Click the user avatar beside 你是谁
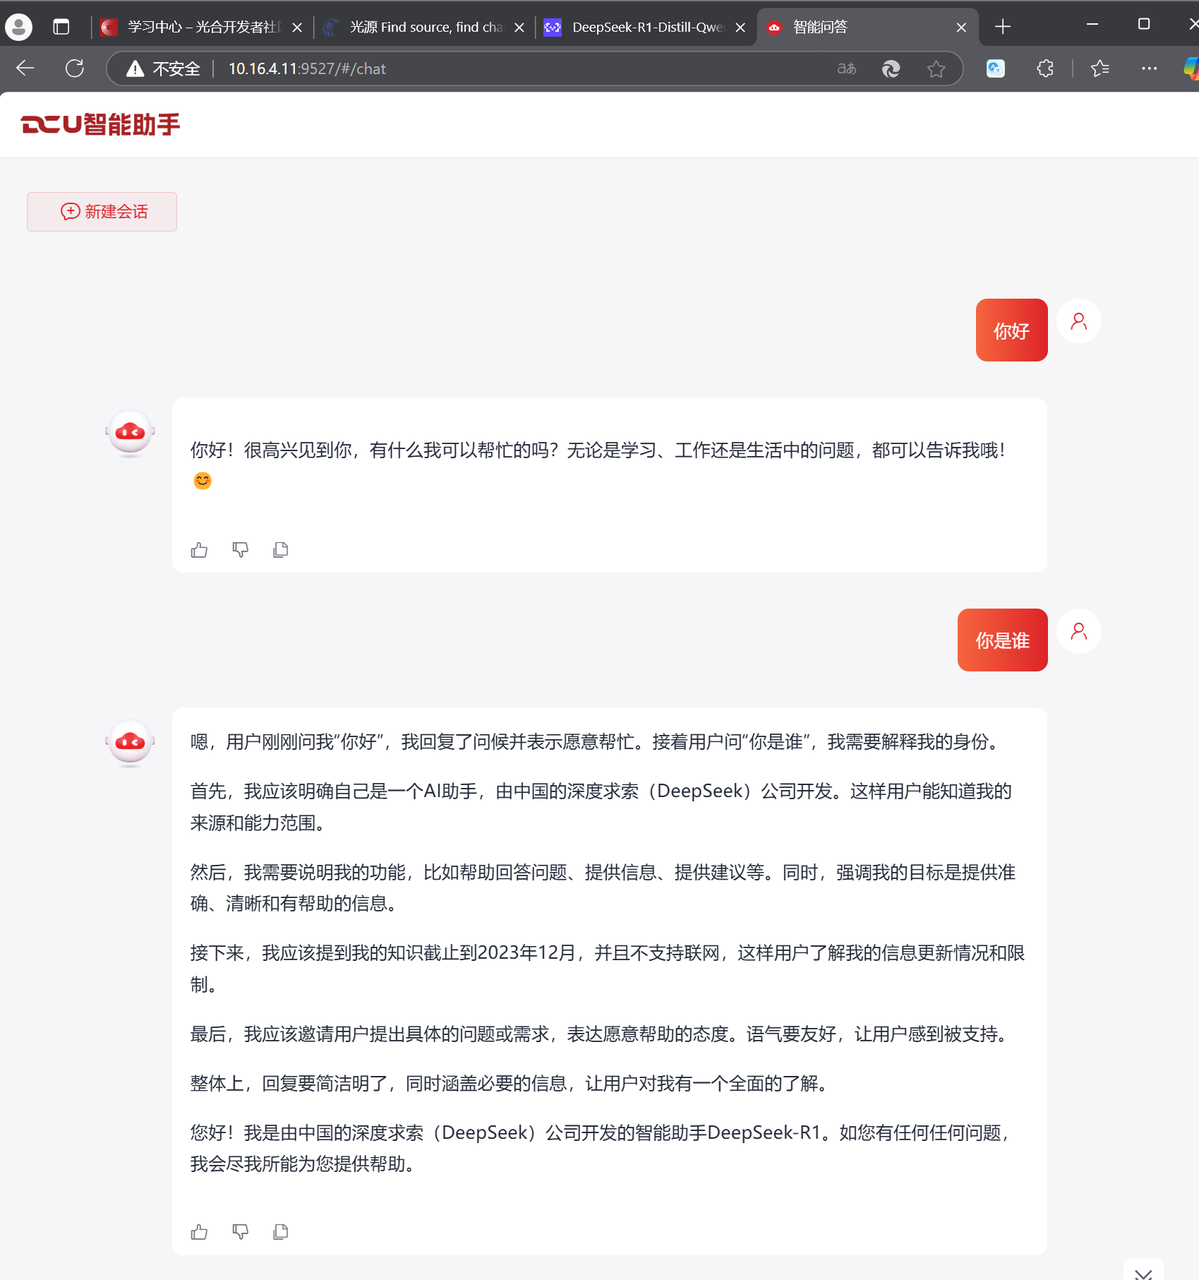Viewport: 1199px width, 1280px height. point(1079,631)
